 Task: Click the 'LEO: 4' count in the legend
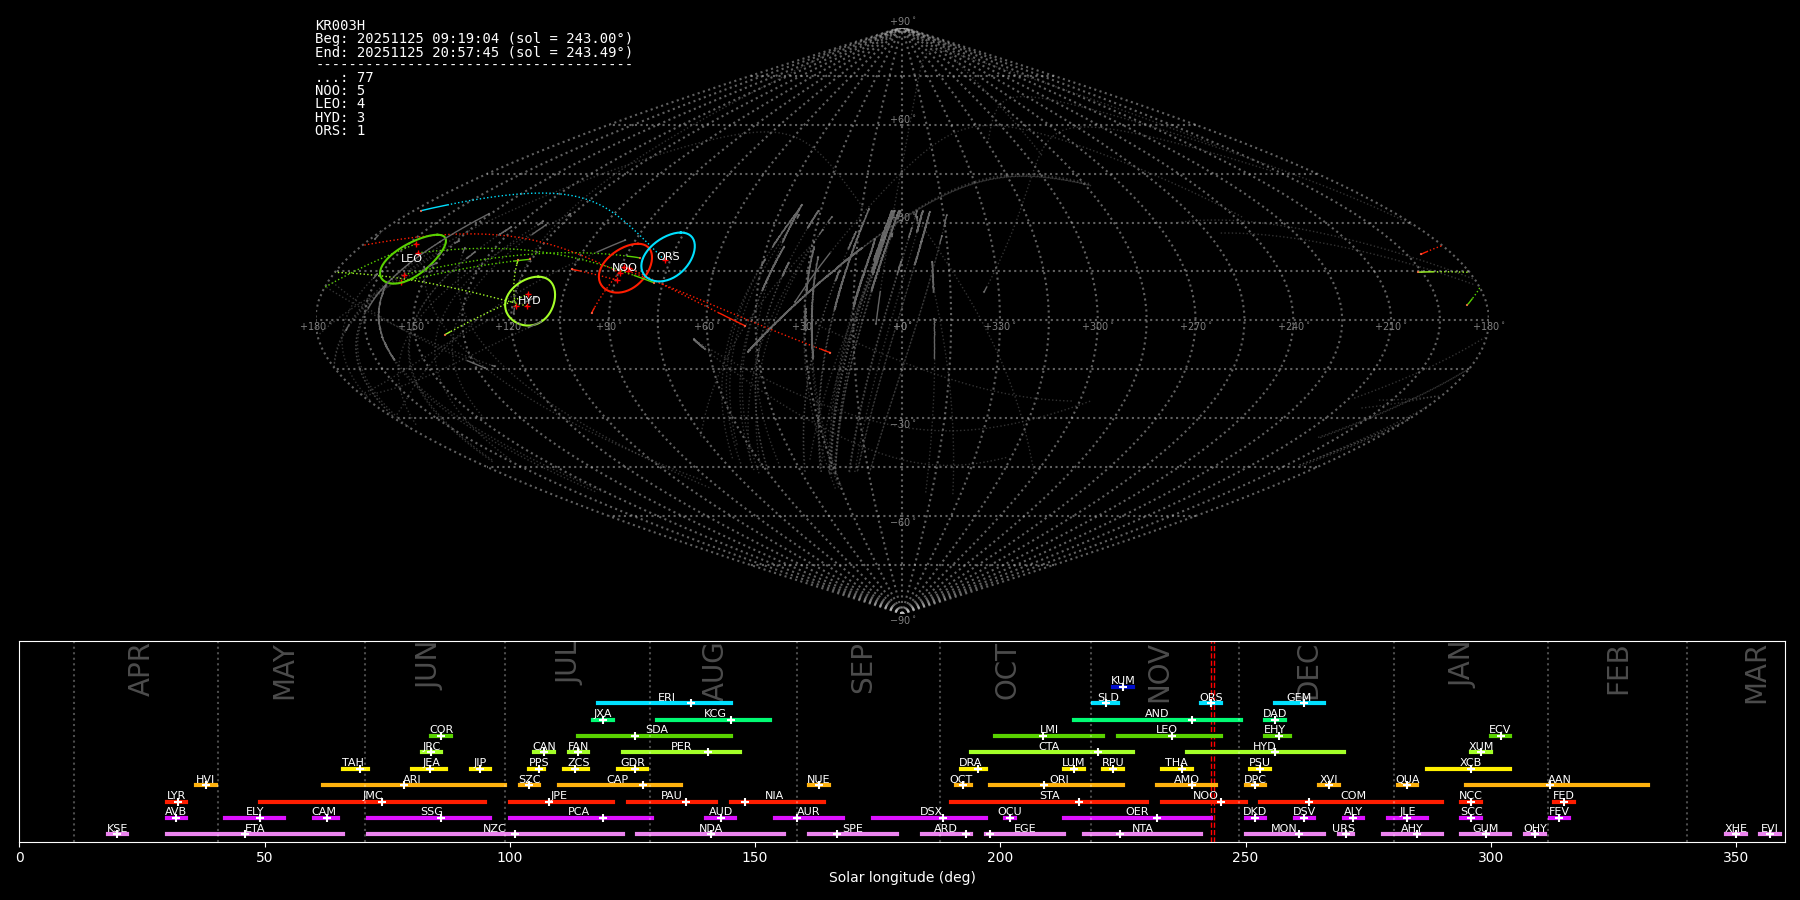340,104
